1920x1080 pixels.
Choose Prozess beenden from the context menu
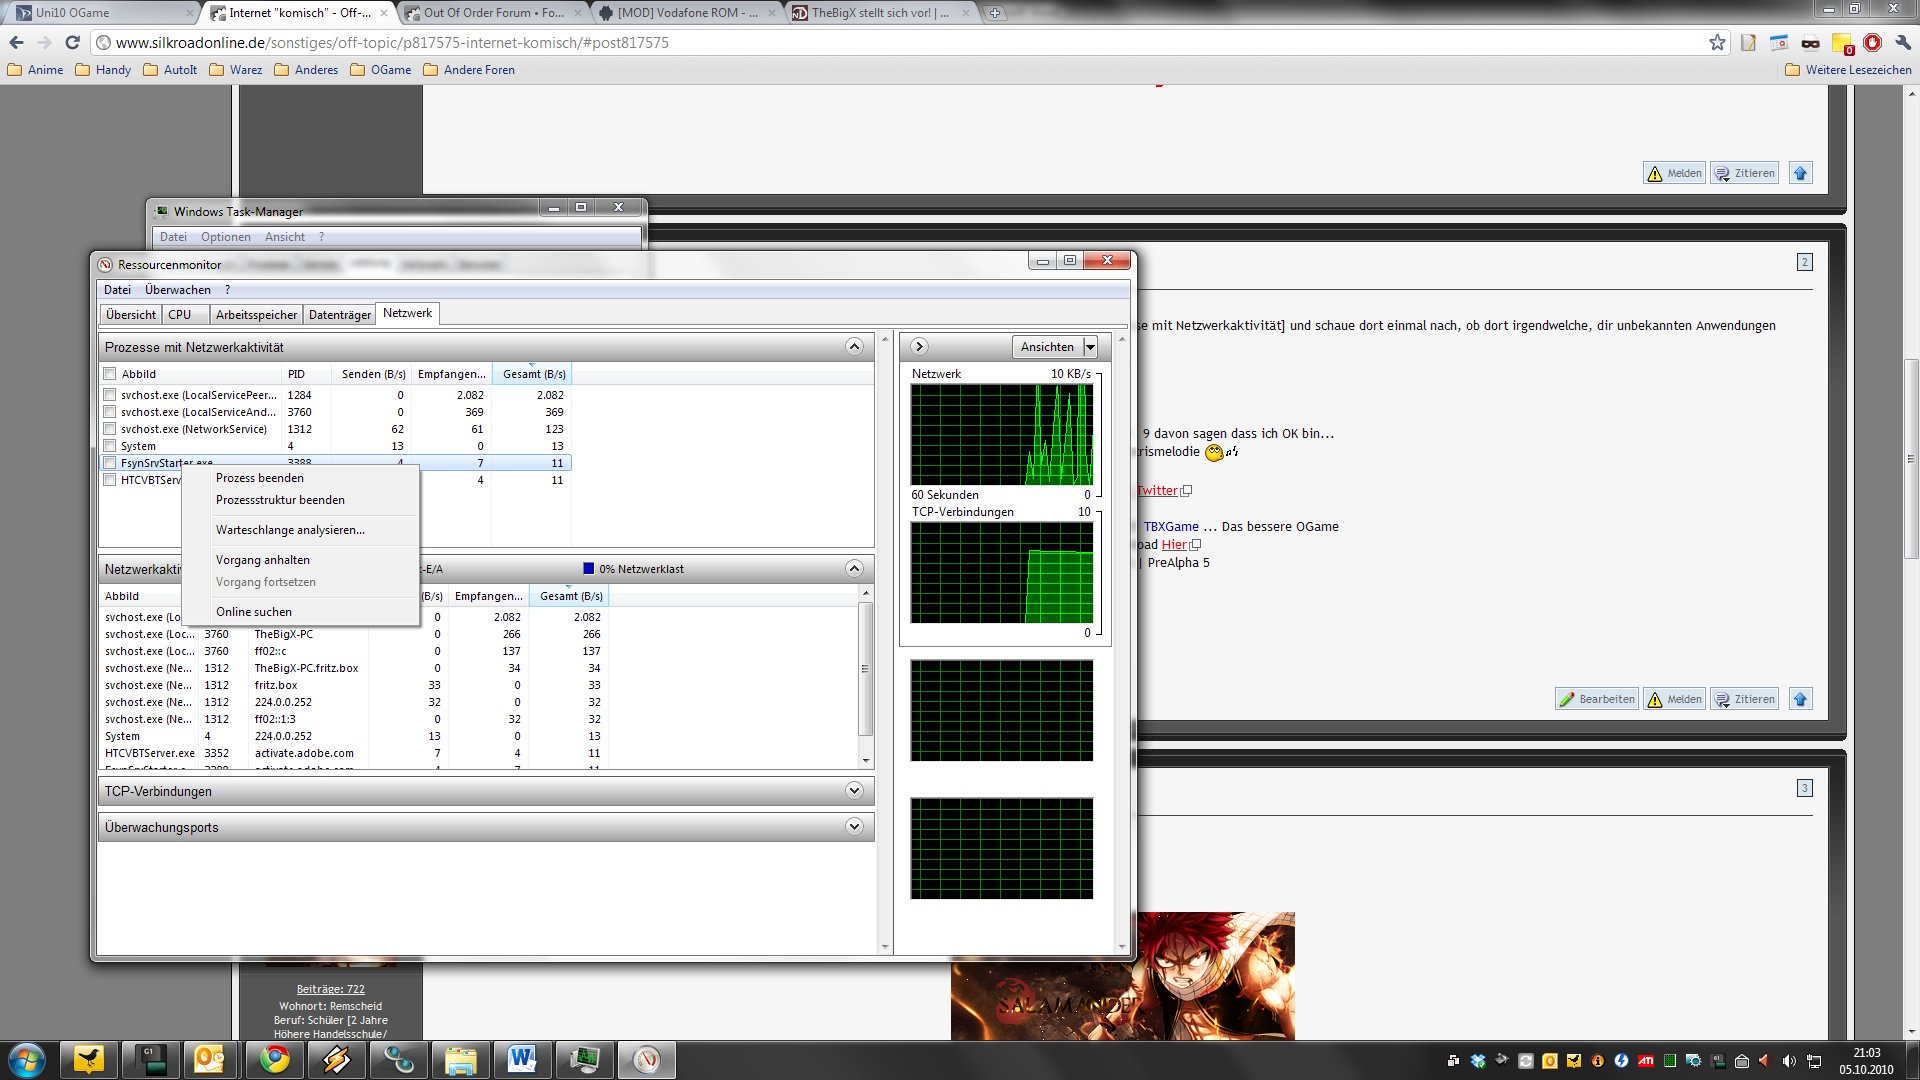tap(260, 478)
